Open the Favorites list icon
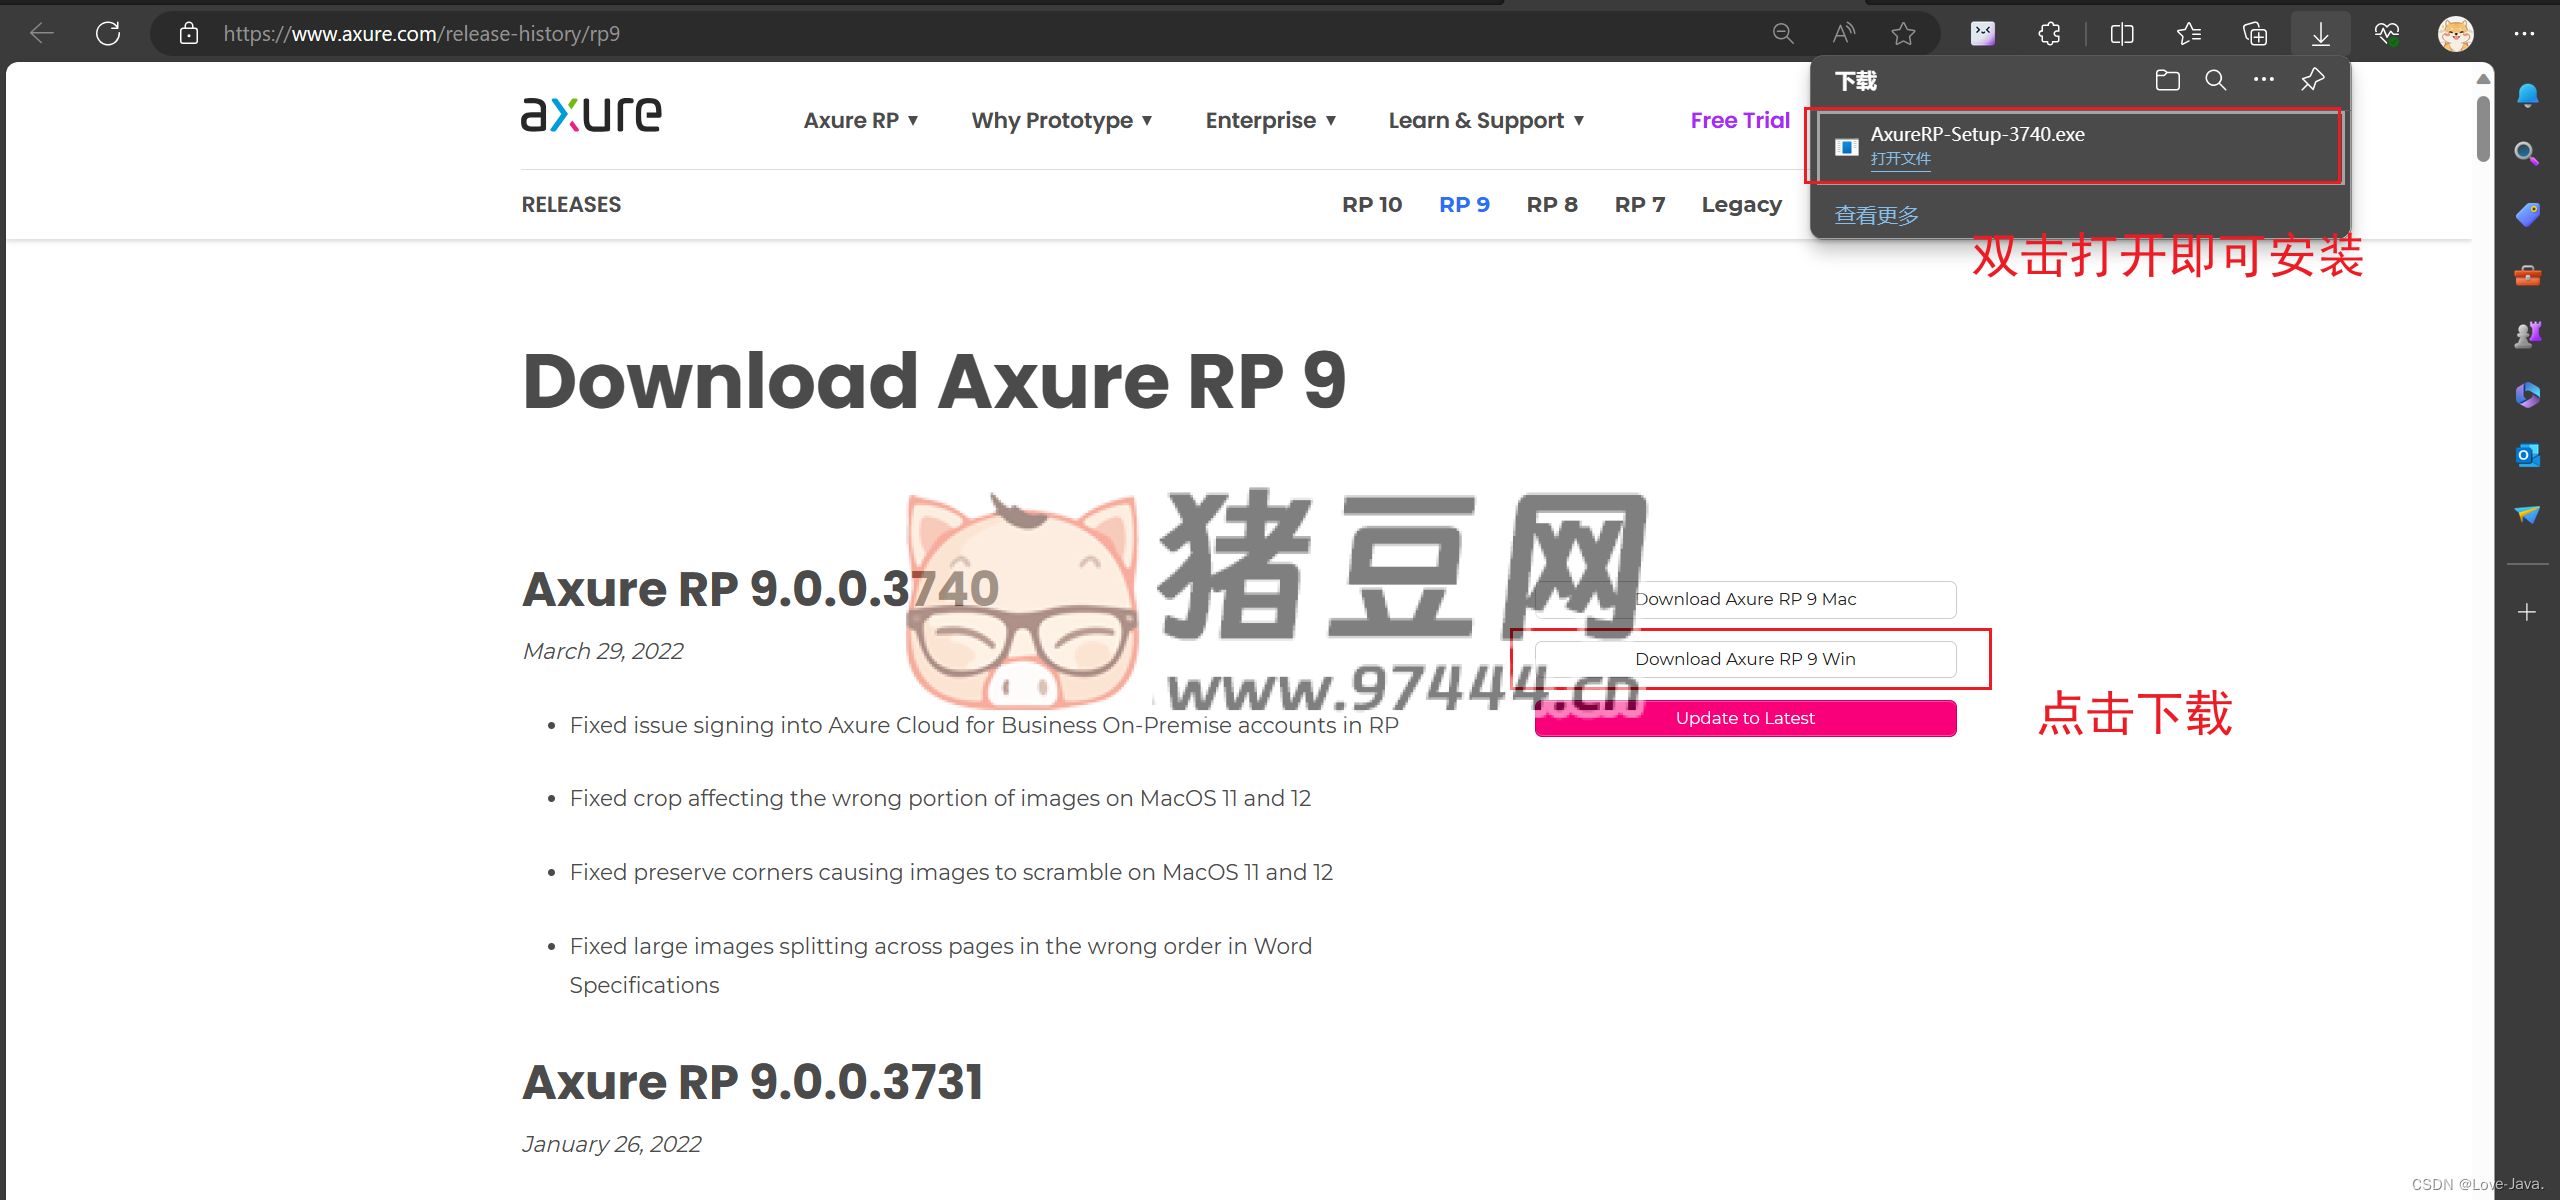This screenshot has height=1200, width=2560. [x=2188, y=34]
